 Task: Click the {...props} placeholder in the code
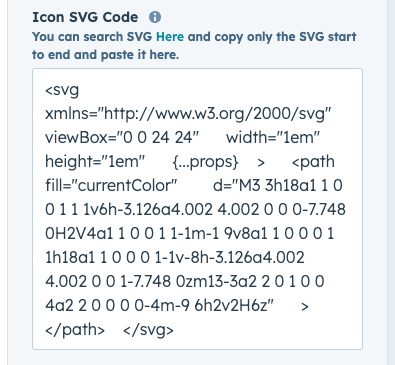click(206, 162)
